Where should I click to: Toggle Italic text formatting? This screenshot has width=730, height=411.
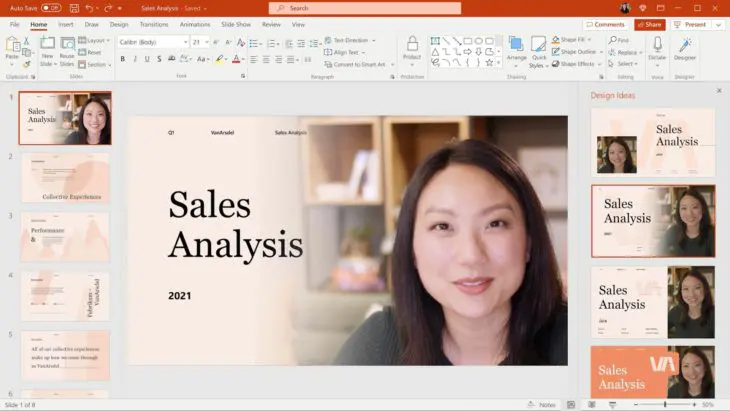136,59
